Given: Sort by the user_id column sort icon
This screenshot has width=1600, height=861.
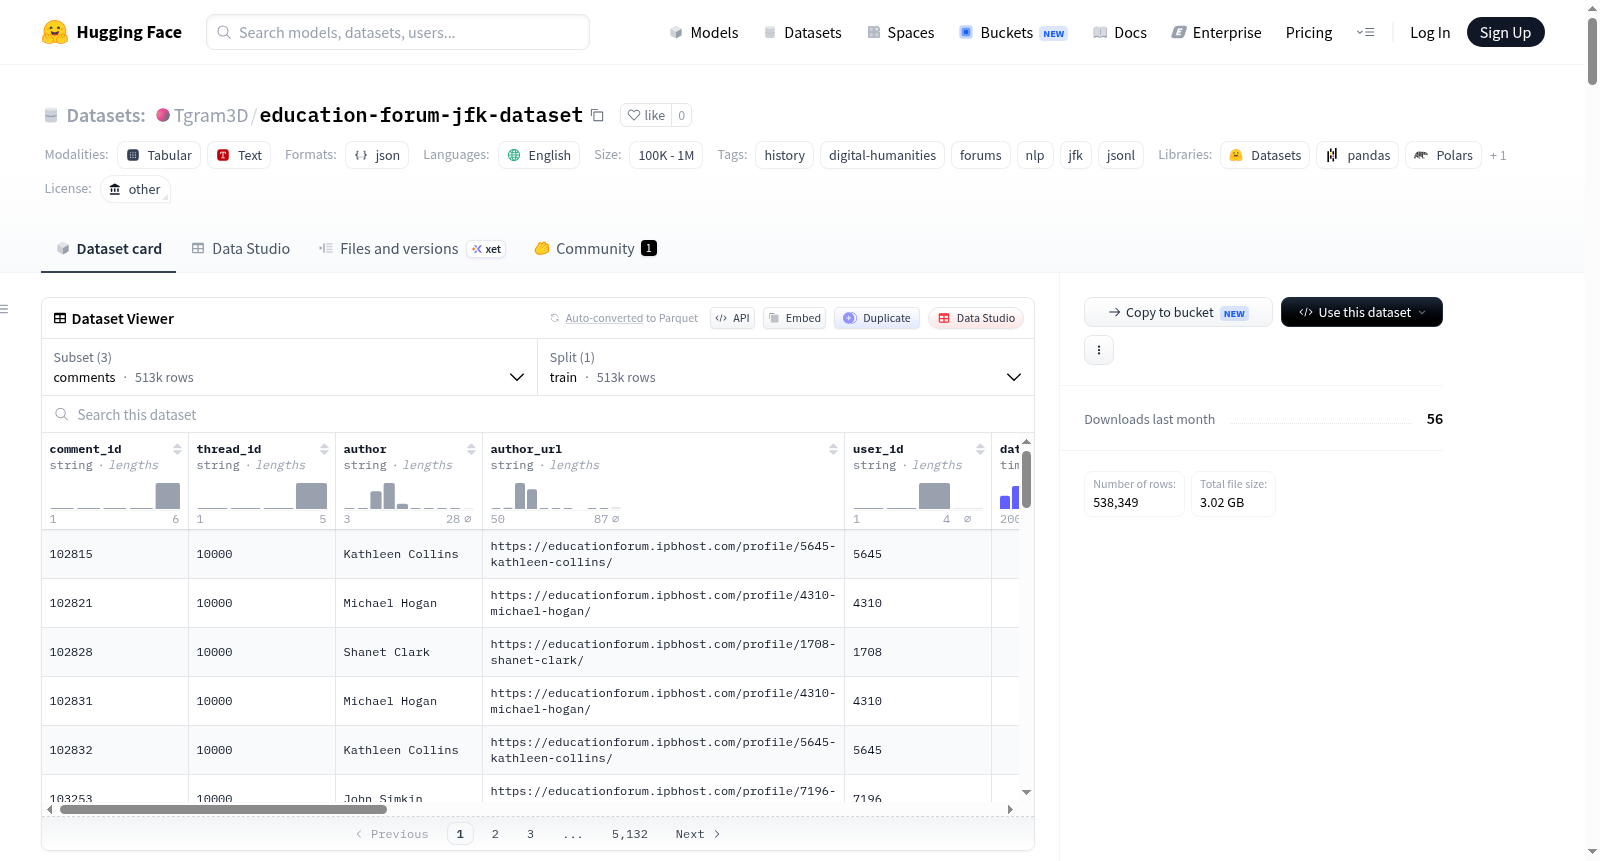Looking at the screenshot, I should [x=980, y=449].
